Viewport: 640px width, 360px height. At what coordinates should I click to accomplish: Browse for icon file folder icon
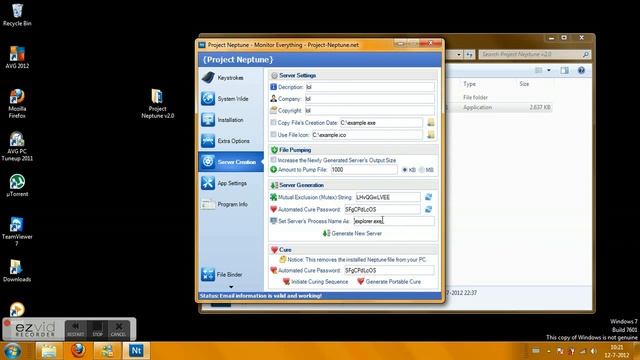tap(431, 135)
